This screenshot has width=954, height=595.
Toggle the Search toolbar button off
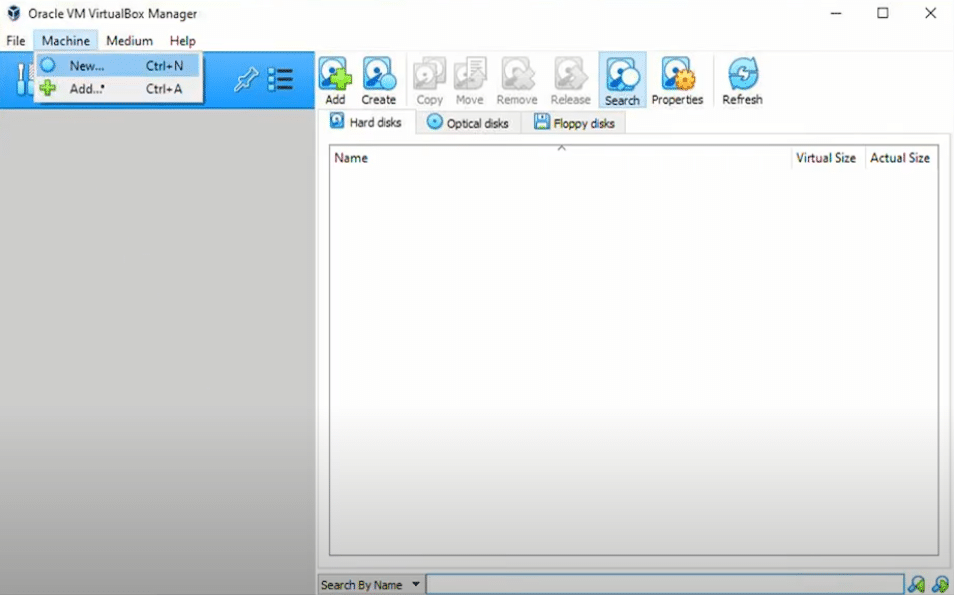pos(622,80)
